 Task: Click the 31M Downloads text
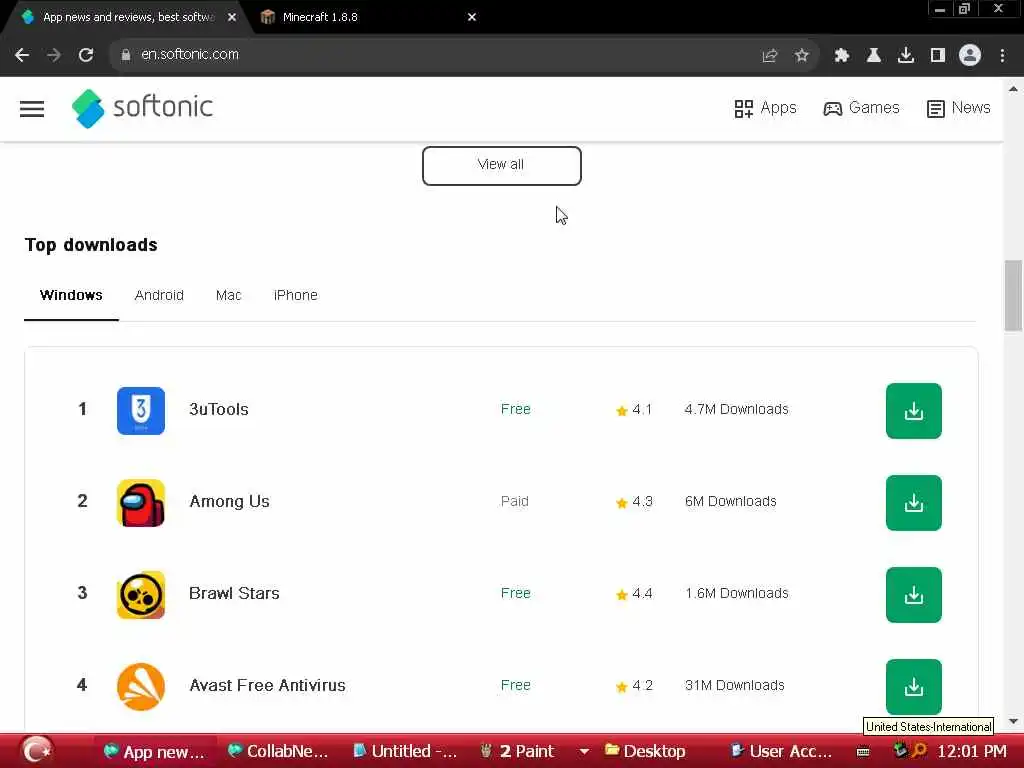click(735, 685)
